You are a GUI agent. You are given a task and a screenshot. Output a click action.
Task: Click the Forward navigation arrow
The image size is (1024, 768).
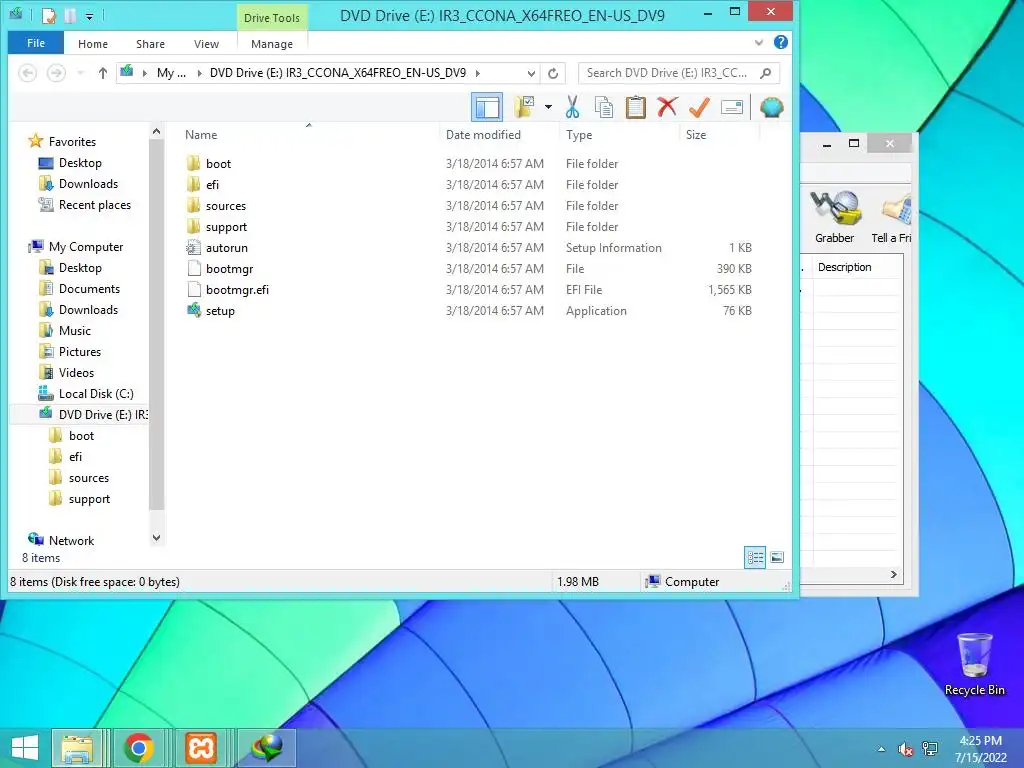coord(56,72)
